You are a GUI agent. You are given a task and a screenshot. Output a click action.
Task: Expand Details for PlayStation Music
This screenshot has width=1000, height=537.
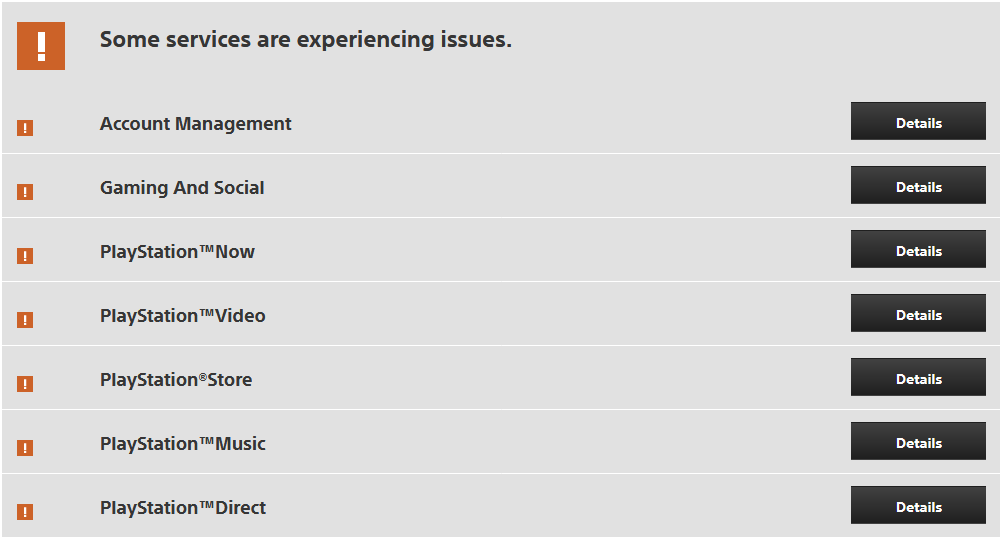918,442
